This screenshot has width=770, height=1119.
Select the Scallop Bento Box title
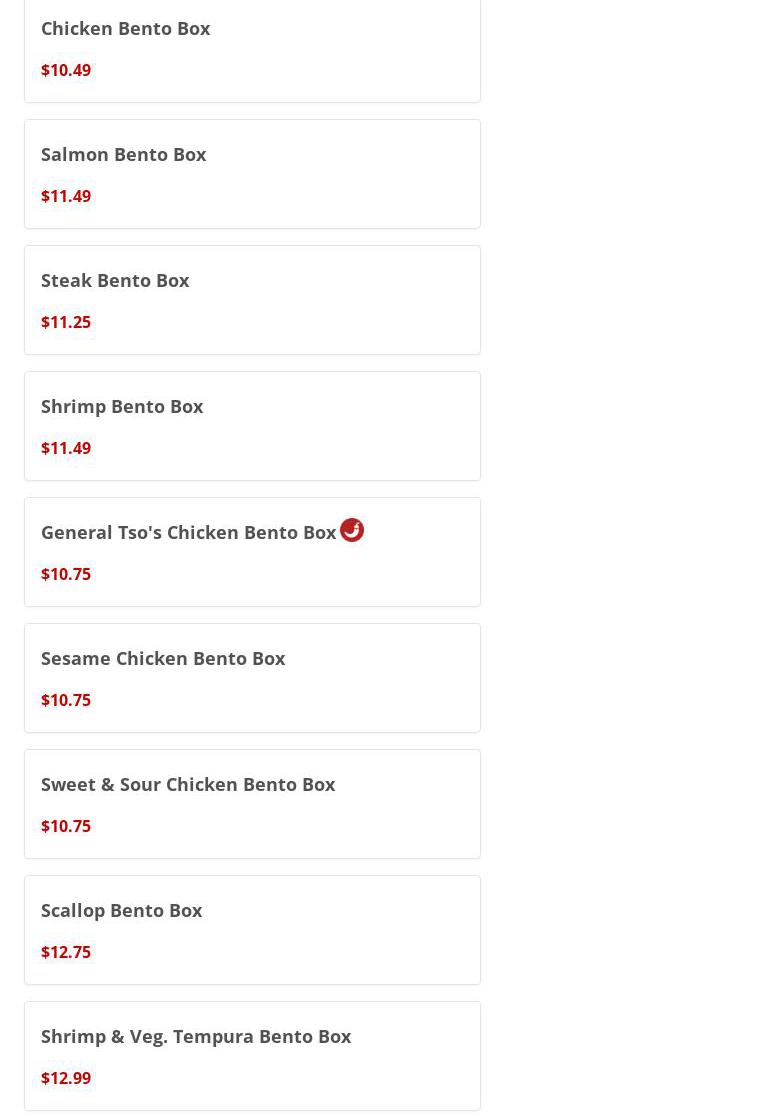[121, 911]
